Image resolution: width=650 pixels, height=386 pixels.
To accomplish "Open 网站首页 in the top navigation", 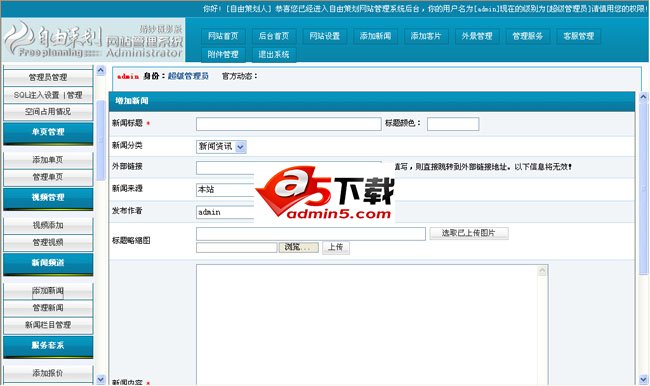I will (223, 36).
